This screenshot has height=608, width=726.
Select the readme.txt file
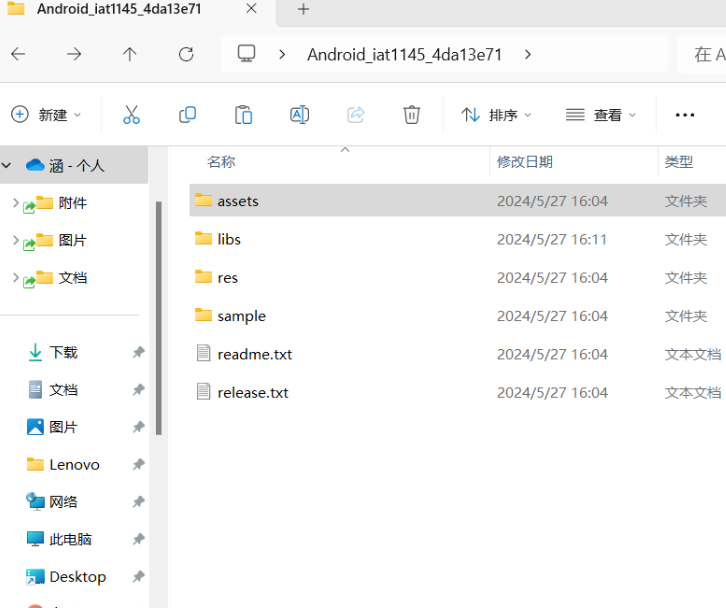point(457,354)
